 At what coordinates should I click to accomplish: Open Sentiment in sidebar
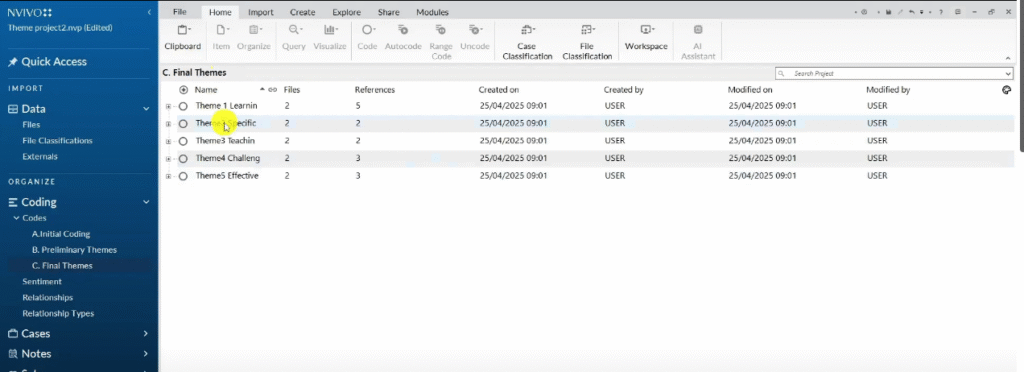coord(42,282)
